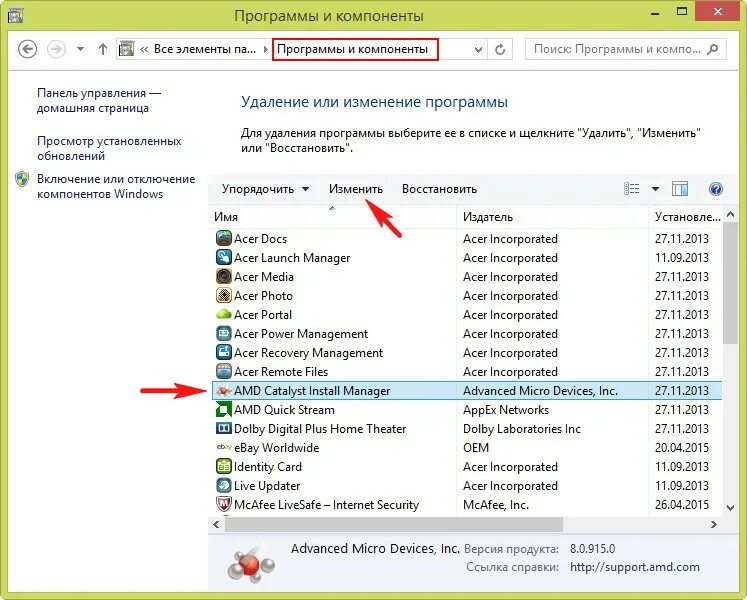The height and width of the screenshot is (600, 747).
Task: Sort by the 'Имя' column header
Action: pos(332,217)
